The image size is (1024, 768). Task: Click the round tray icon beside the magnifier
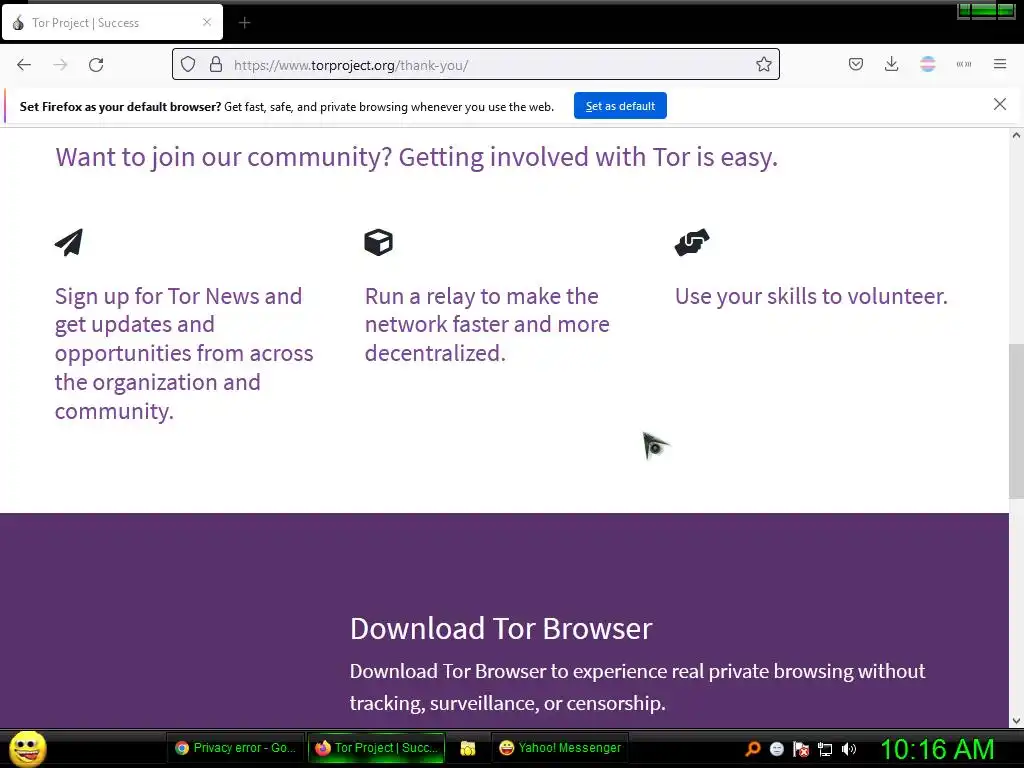(x=776, y=749)
